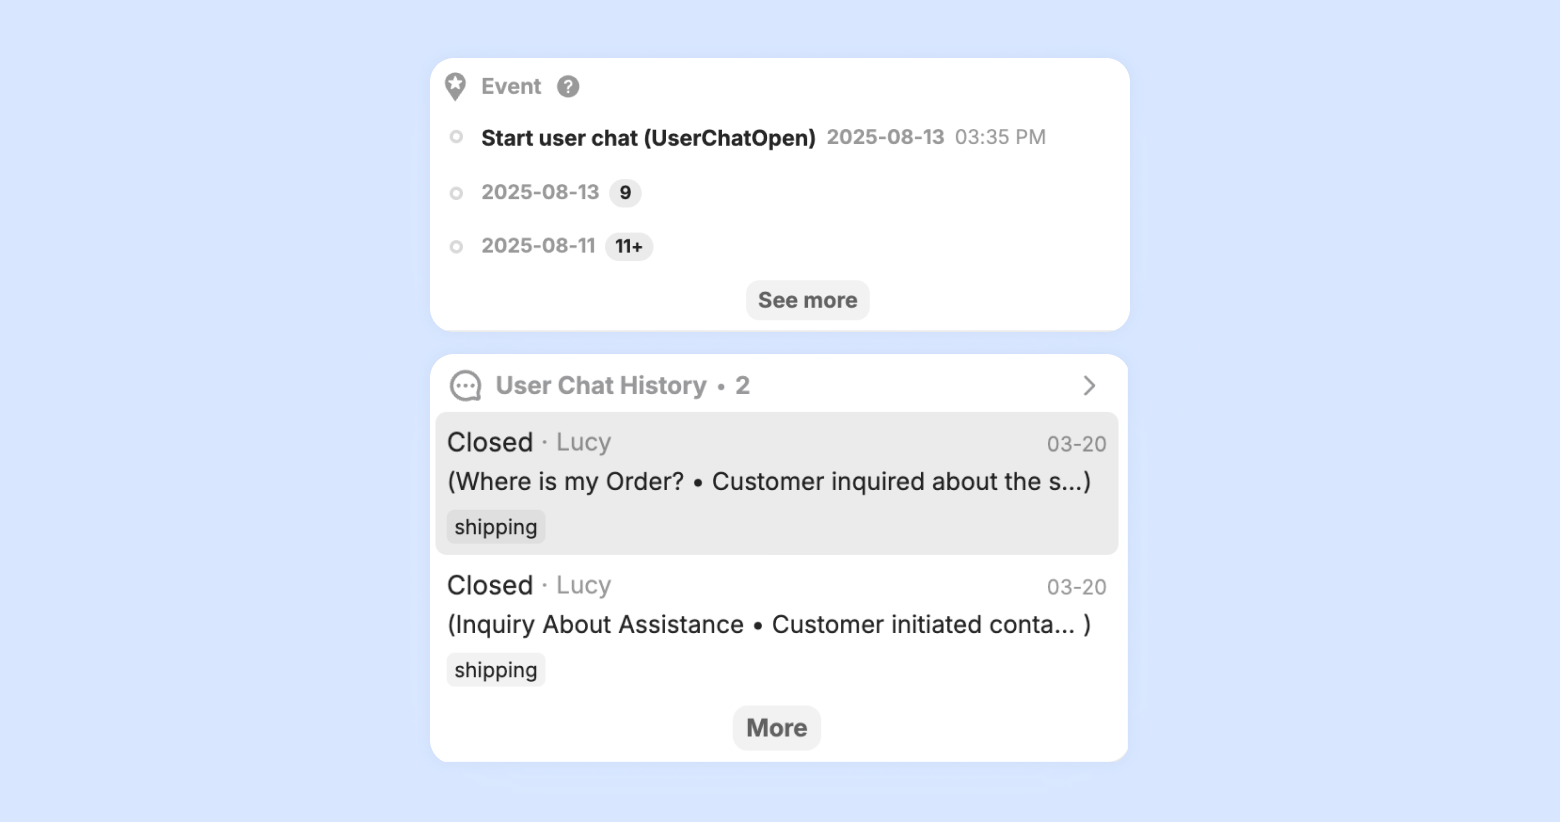This screenshot has height=822, width=1560.
Task: Open the Event help question mark
Action: tap(568, 87)
